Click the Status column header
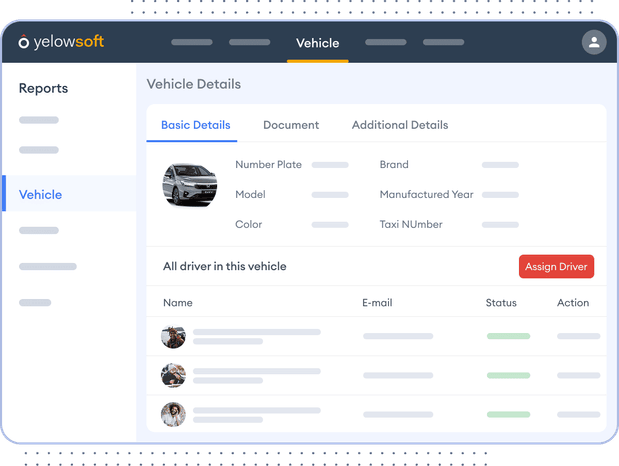619x466 pixels. [501, 302]
